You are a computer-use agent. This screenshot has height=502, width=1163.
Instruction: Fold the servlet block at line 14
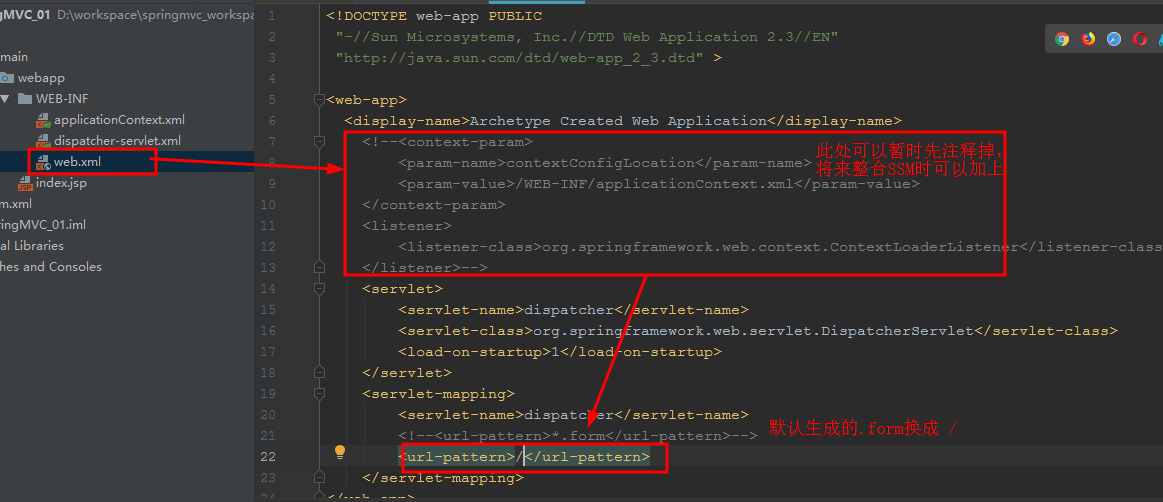coord(320,289)
